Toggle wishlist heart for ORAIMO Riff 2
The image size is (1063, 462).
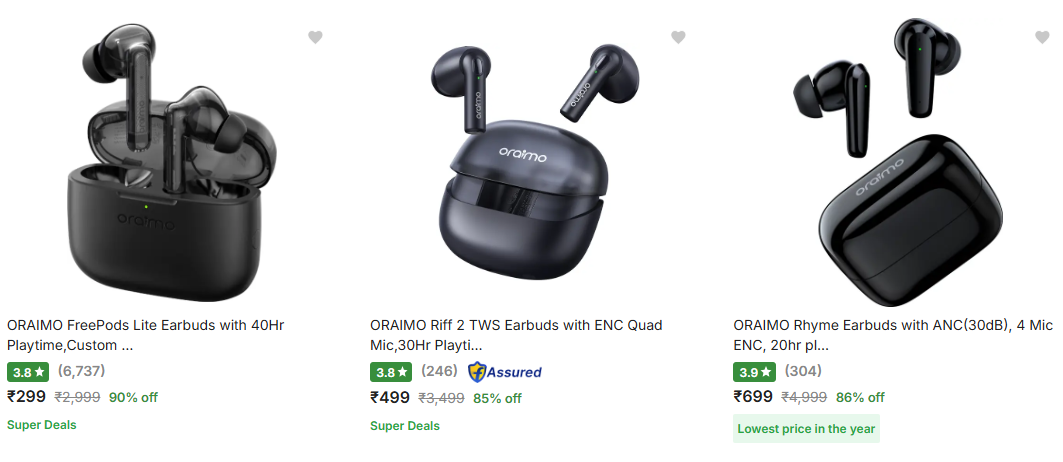pyautogui.click(x=678, y=38)
